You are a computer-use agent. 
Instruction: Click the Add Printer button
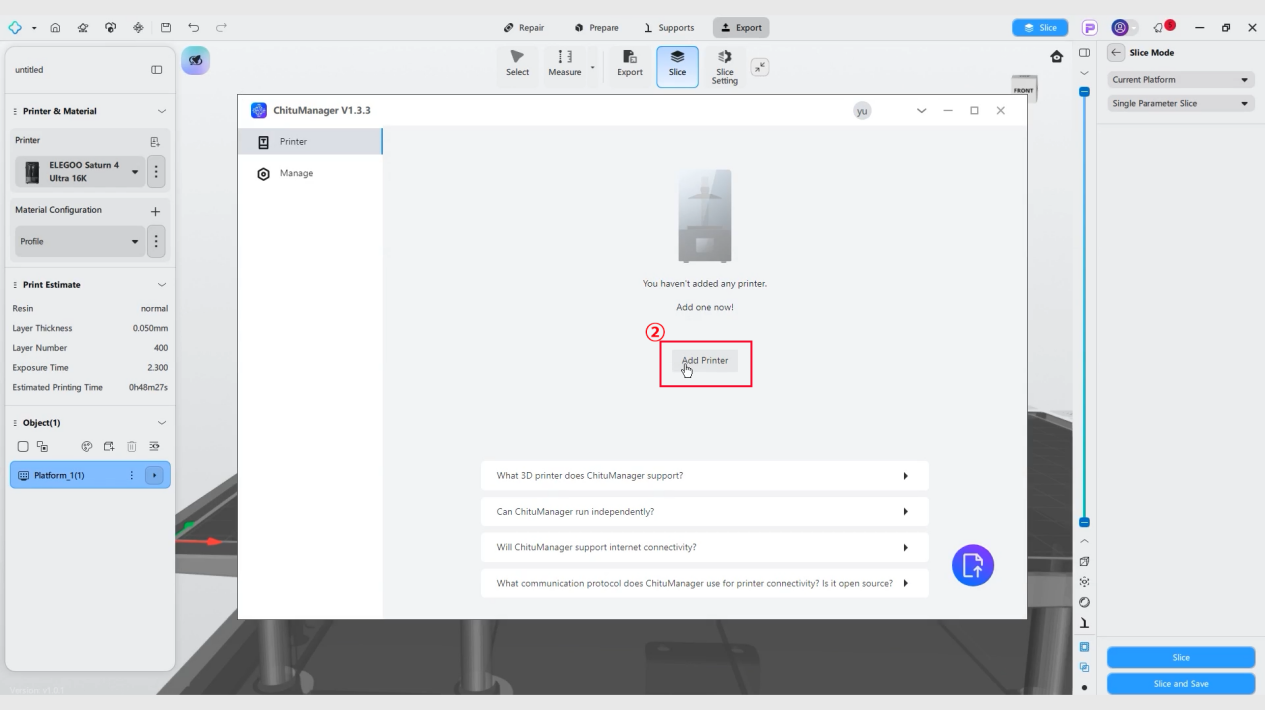tap(705, 361)
